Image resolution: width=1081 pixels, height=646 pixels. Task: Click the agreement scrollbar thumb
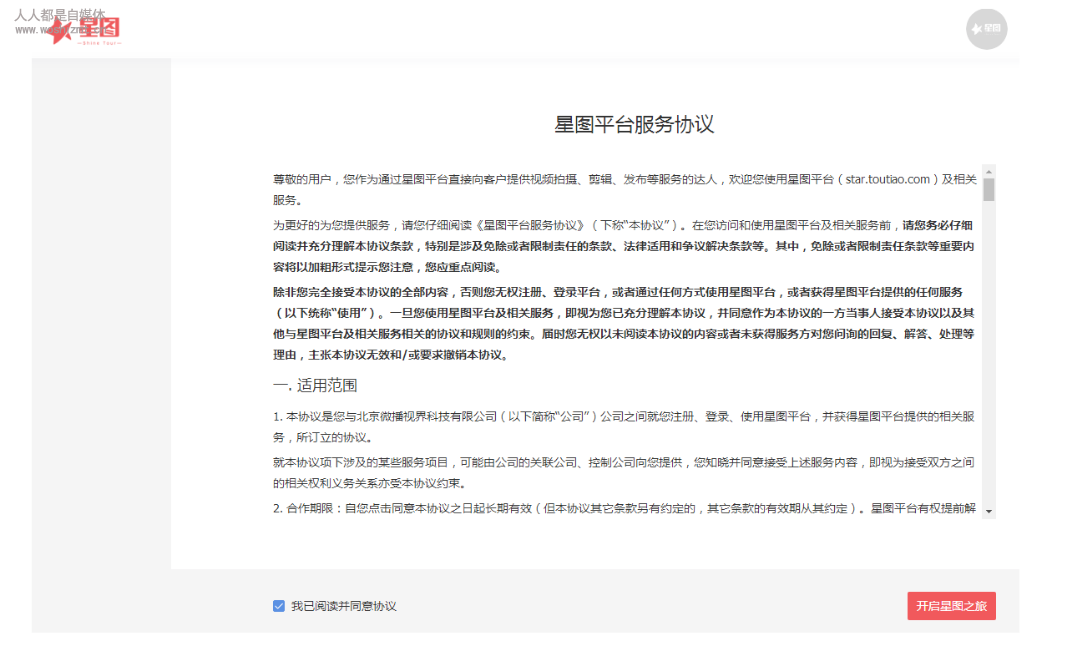pos(989,190)
